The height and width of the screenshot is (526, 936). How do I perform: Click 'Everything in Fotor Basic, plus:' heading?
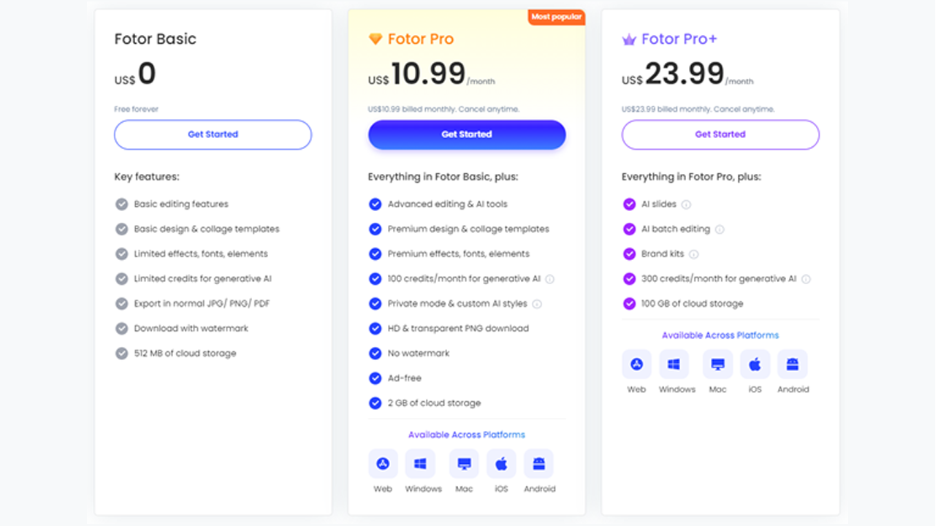pyautogui.click(x=443, y=177)
